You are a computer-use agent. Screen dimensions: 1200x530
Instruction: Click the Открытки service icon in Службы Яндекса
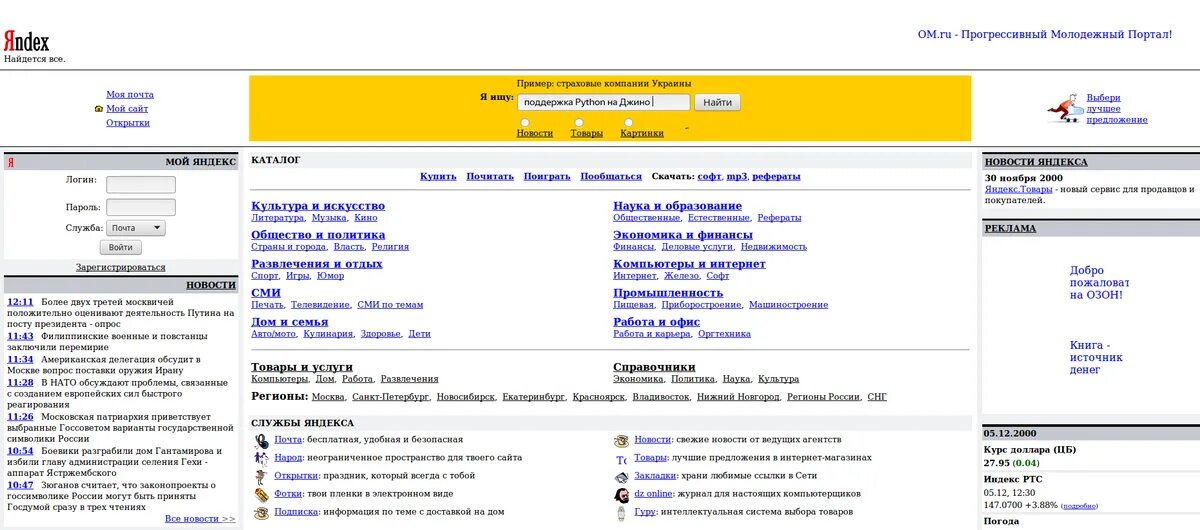coord(261,476)
